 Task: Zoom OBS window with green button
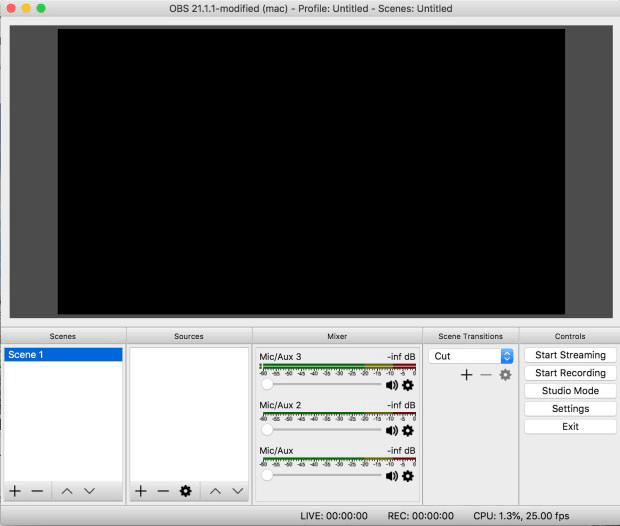pyautogui.click(x=41, y=8)
